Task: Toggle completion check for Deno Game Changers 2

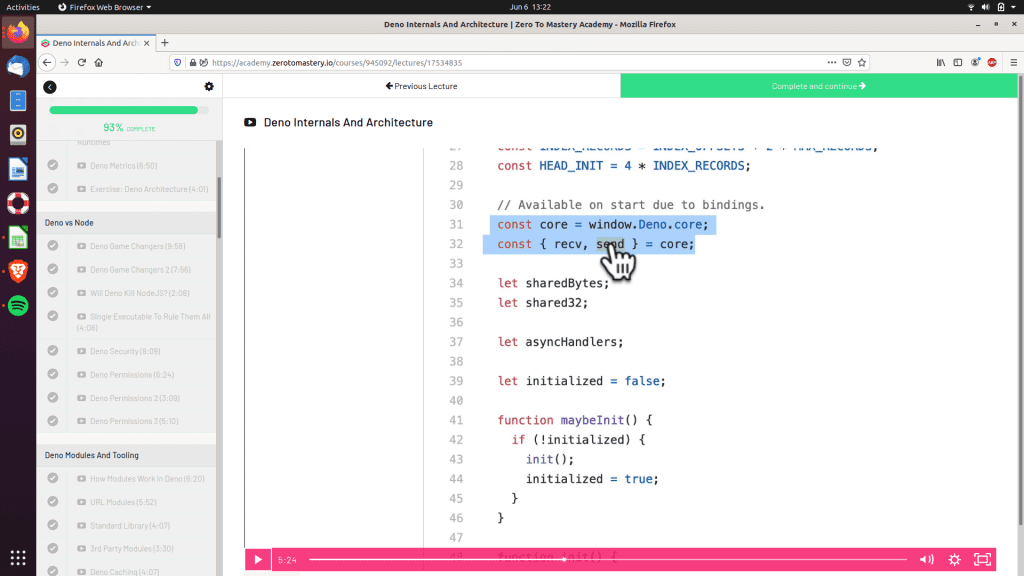Action: [x=53, y=269]
